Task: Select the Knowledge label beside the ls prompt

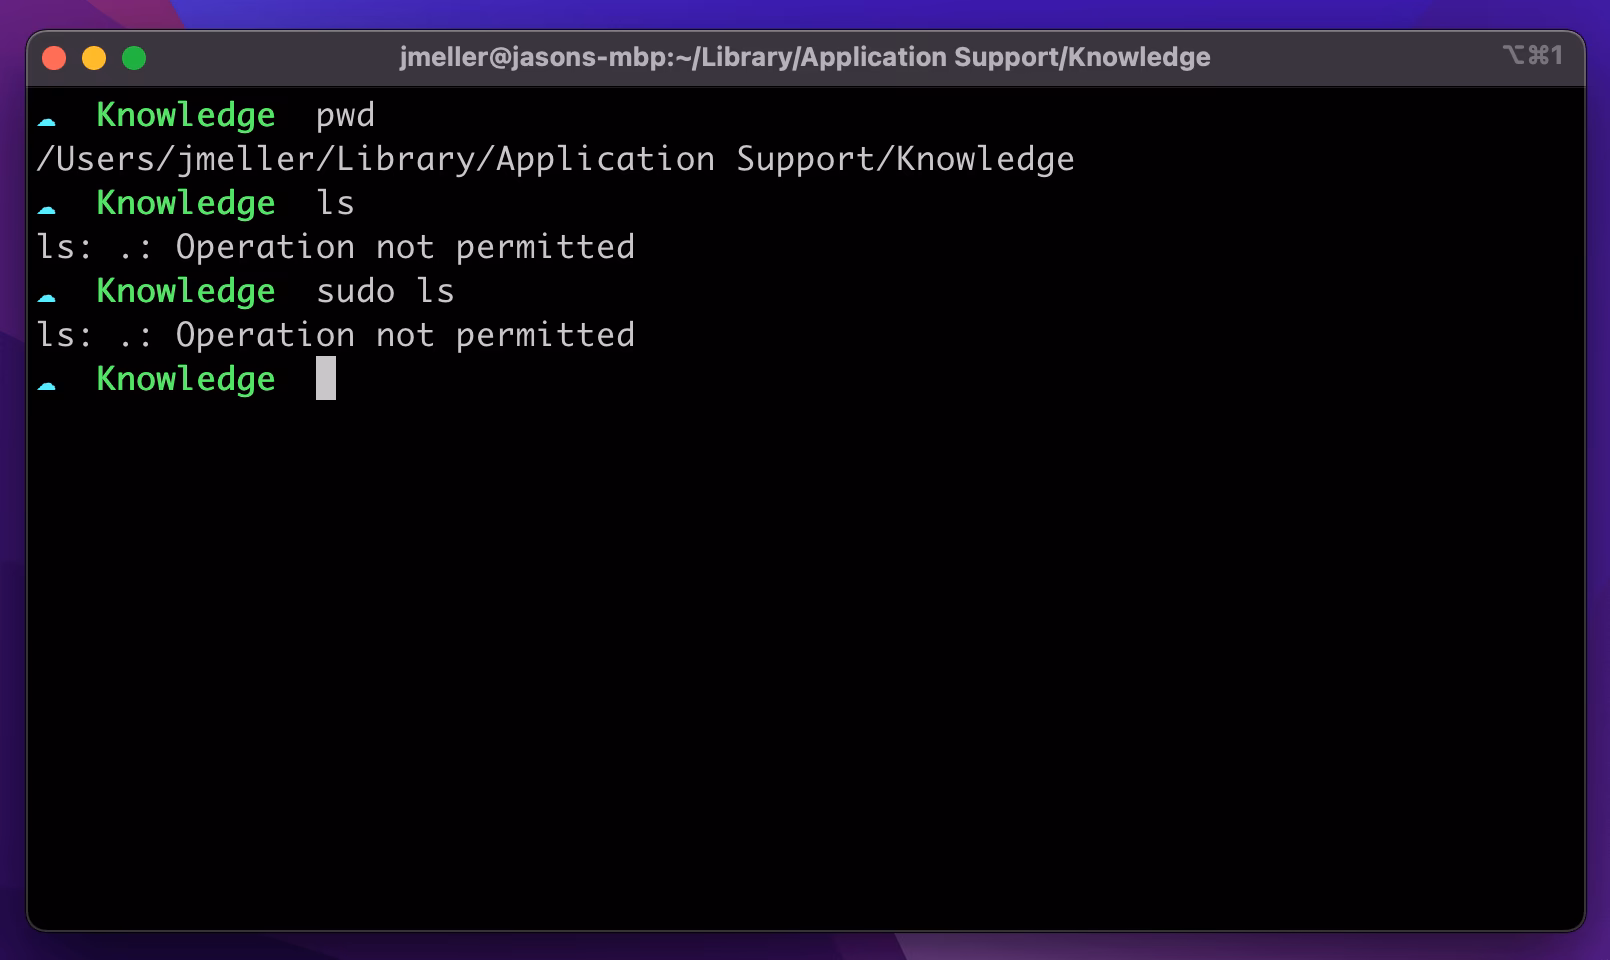Action: (x=186, y=203)
